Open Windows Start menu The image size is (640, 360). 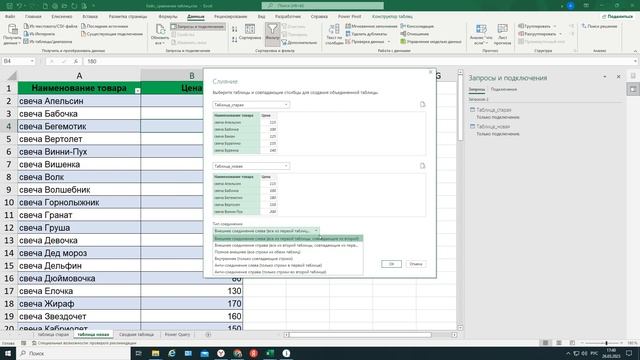[x=7, y=353]
